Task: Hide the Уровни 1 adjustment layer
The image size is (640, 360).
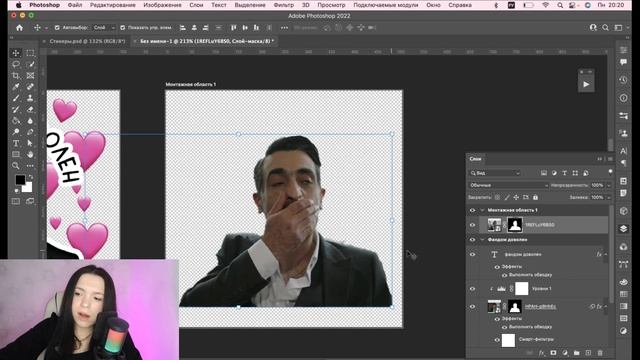Action: pyautogui.click(x=472, y=289)
